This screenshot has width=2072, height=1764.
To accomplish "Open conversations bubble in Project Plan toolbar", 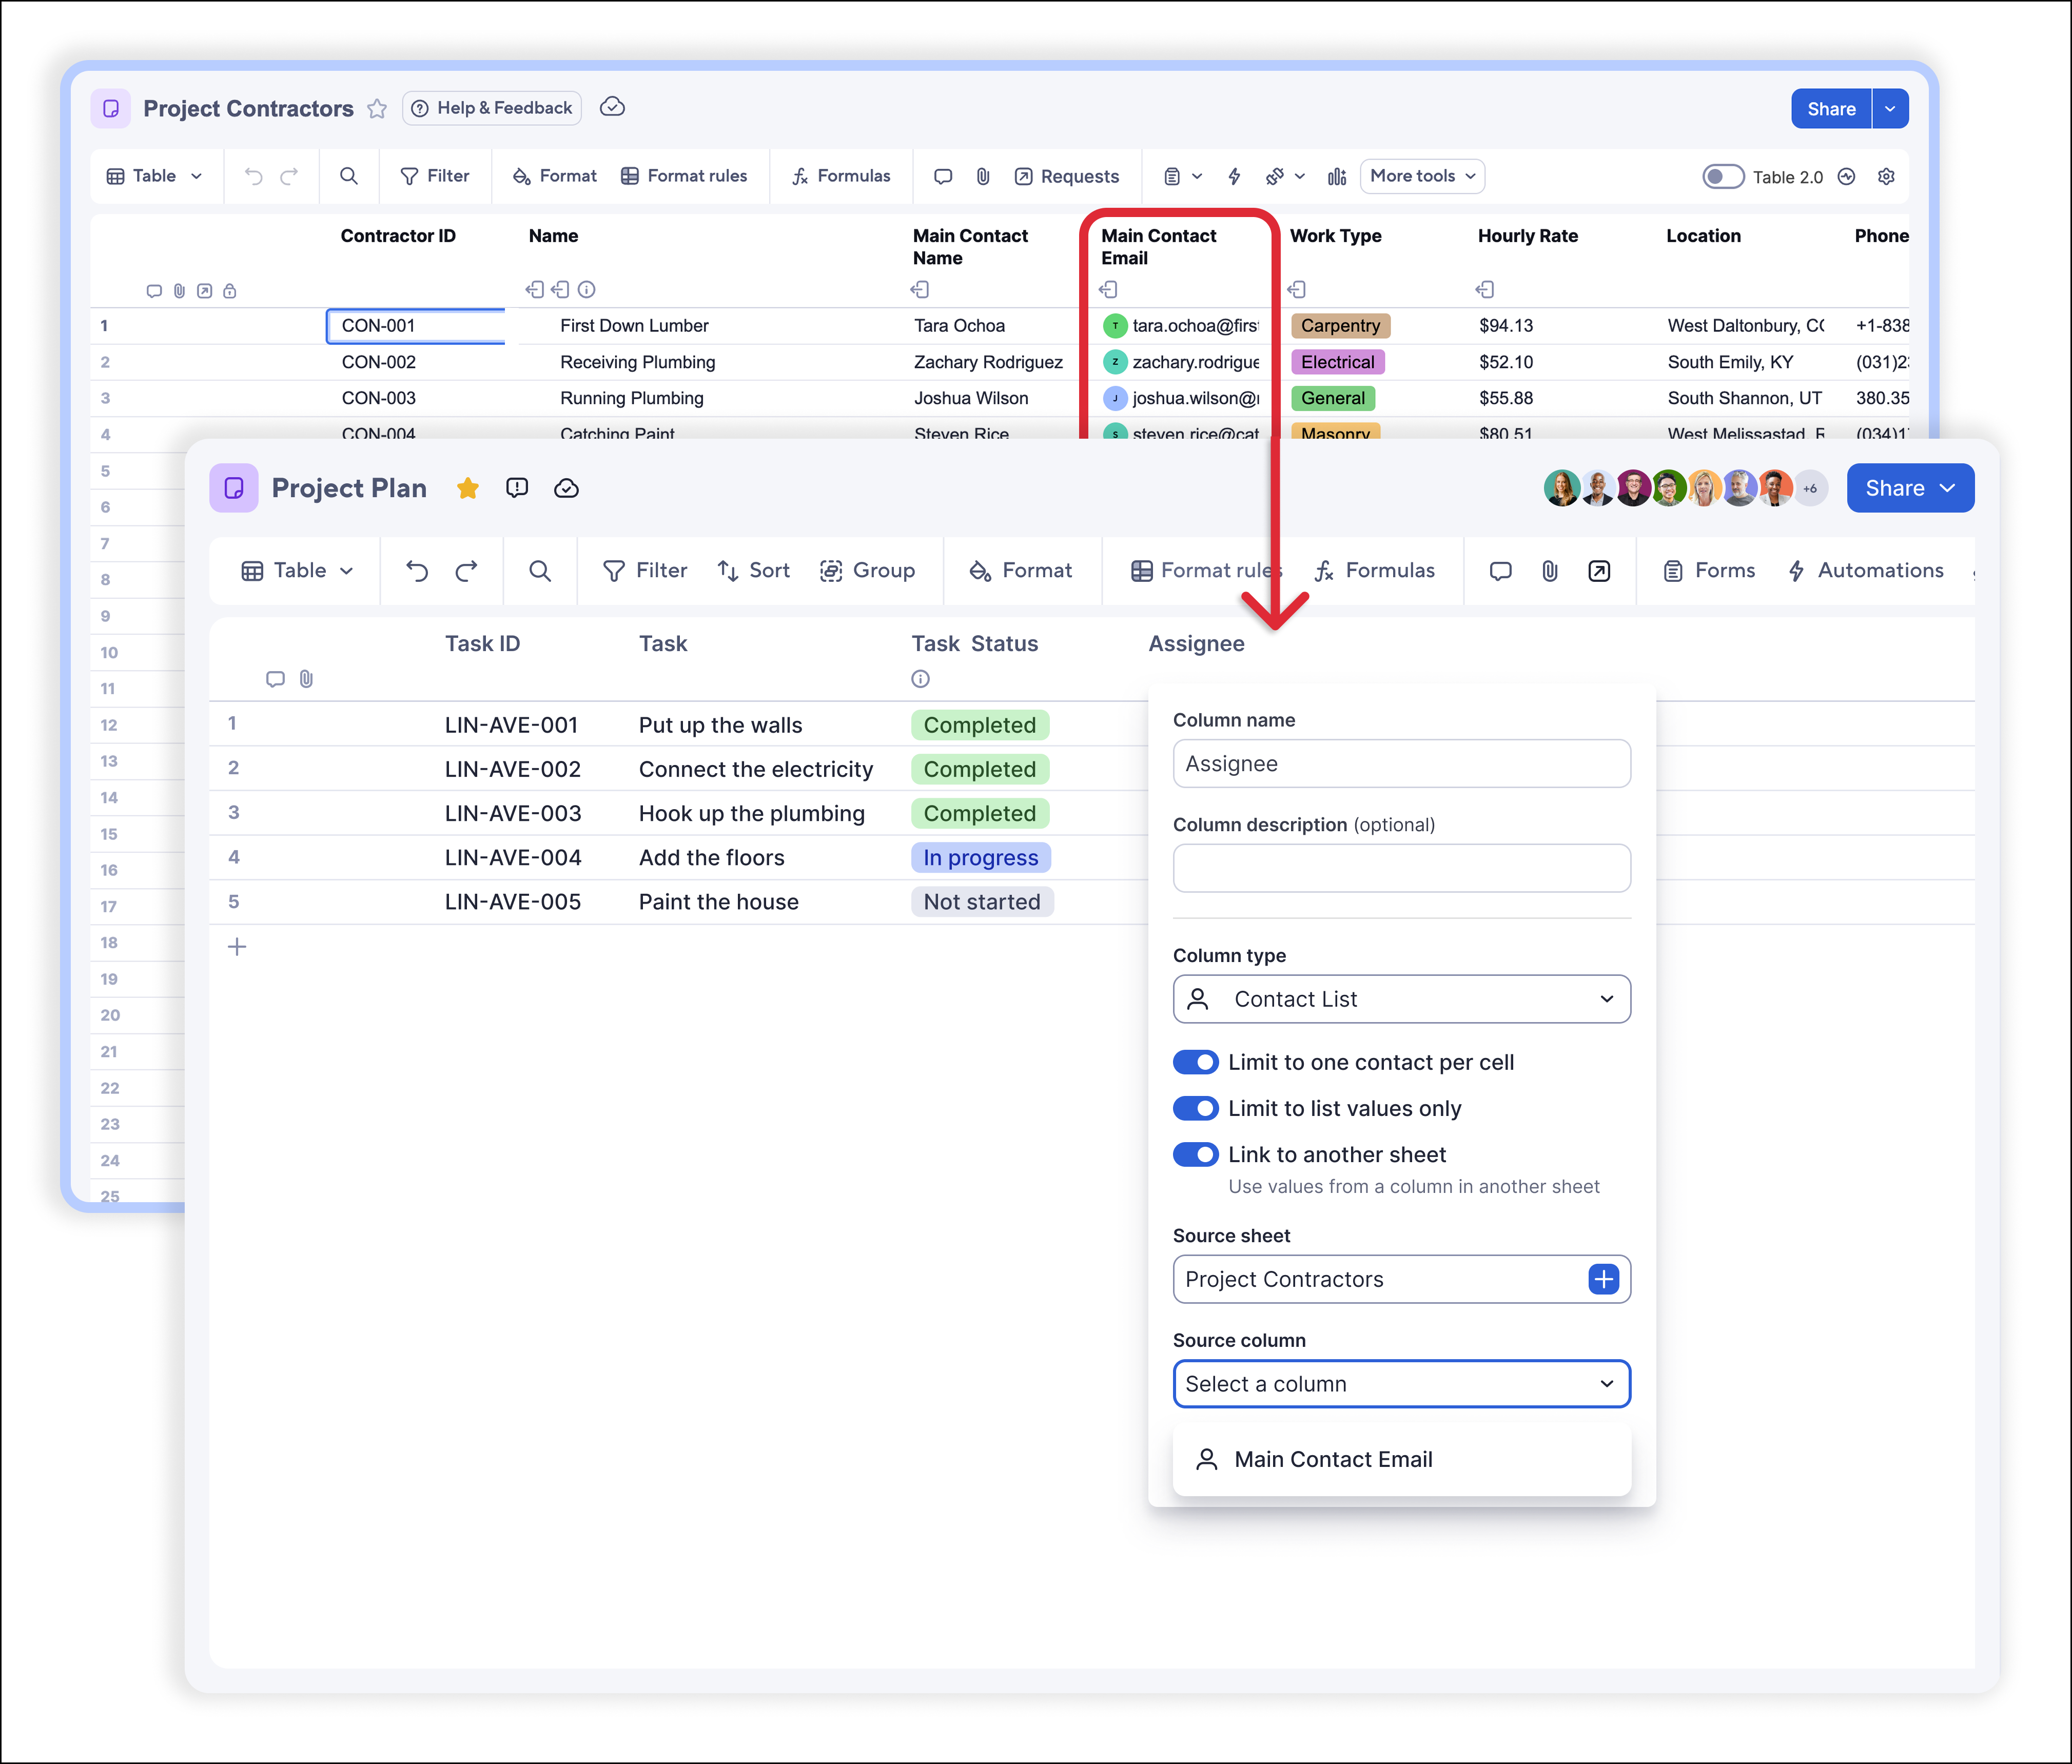I will [1500, 571].
